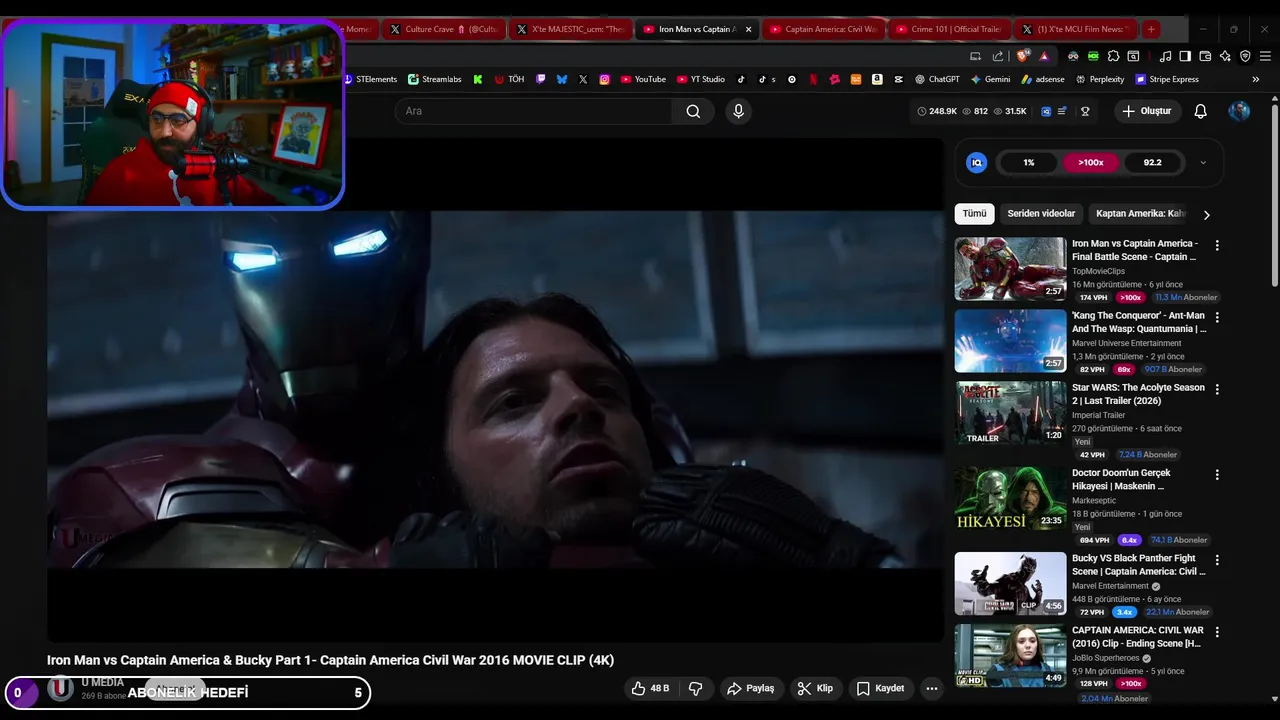Click the YouTube search magnifier button

pyautogui.click(x=693, y=111)
